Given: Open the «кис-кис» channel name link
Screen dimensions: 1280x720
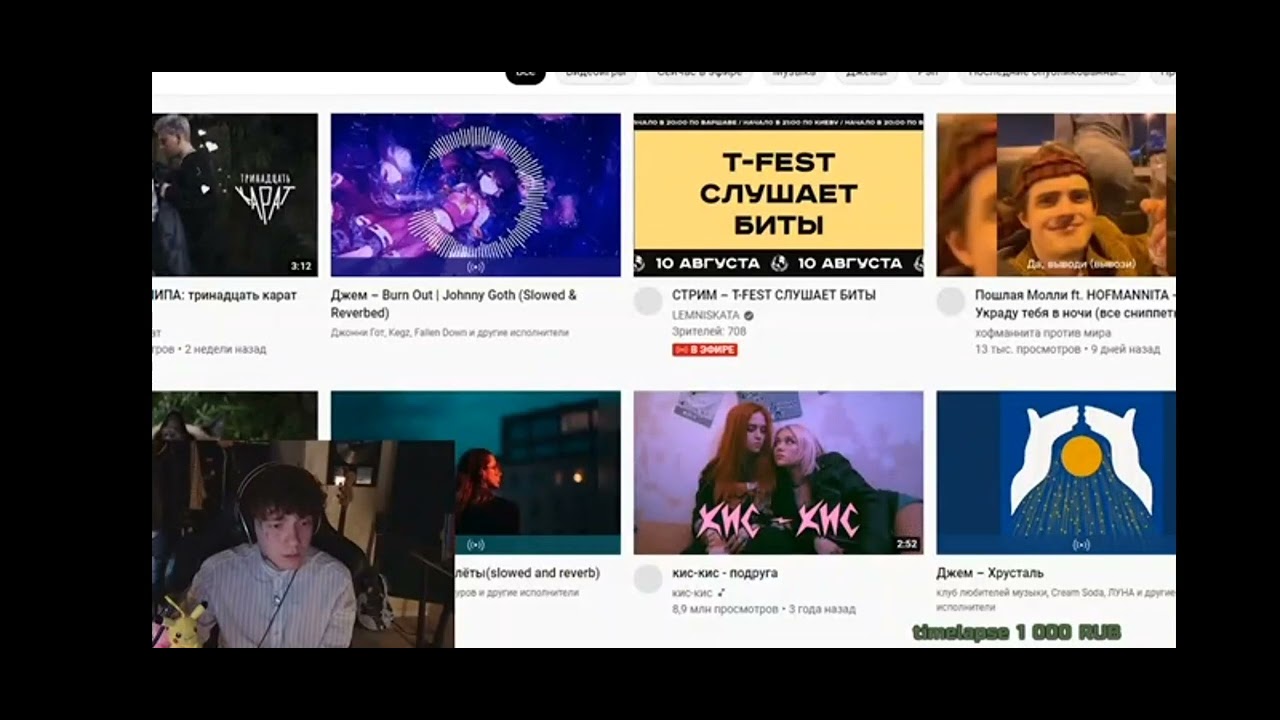Looking at the screenshot, I should (x=692, y=592).
